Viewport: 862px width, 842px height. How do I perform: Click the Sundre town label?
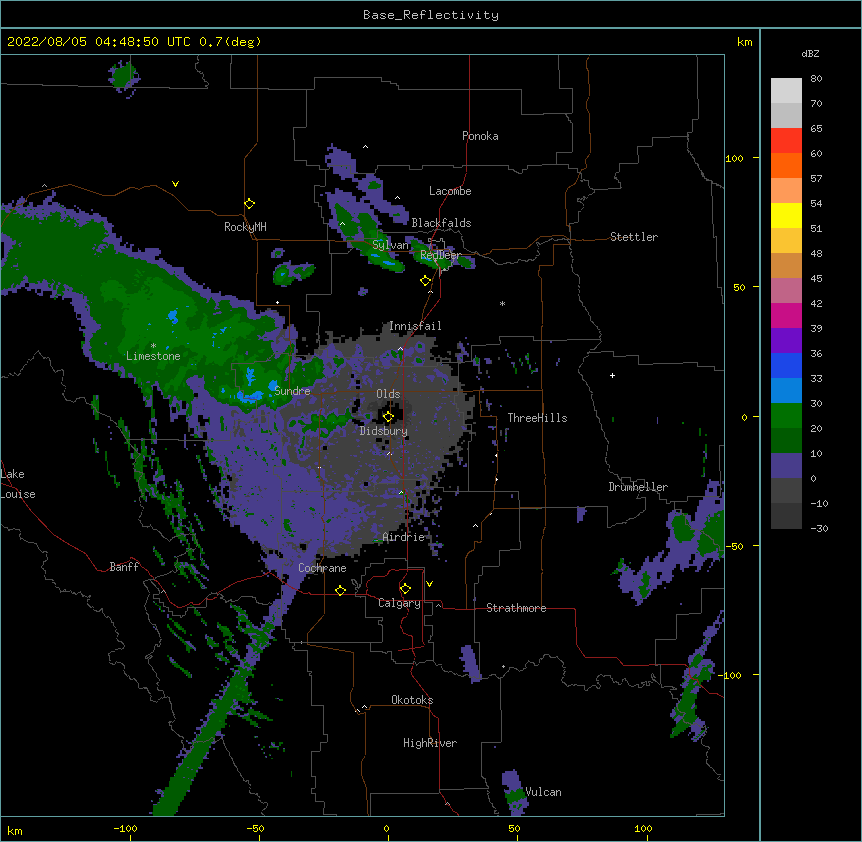[292, 391]
